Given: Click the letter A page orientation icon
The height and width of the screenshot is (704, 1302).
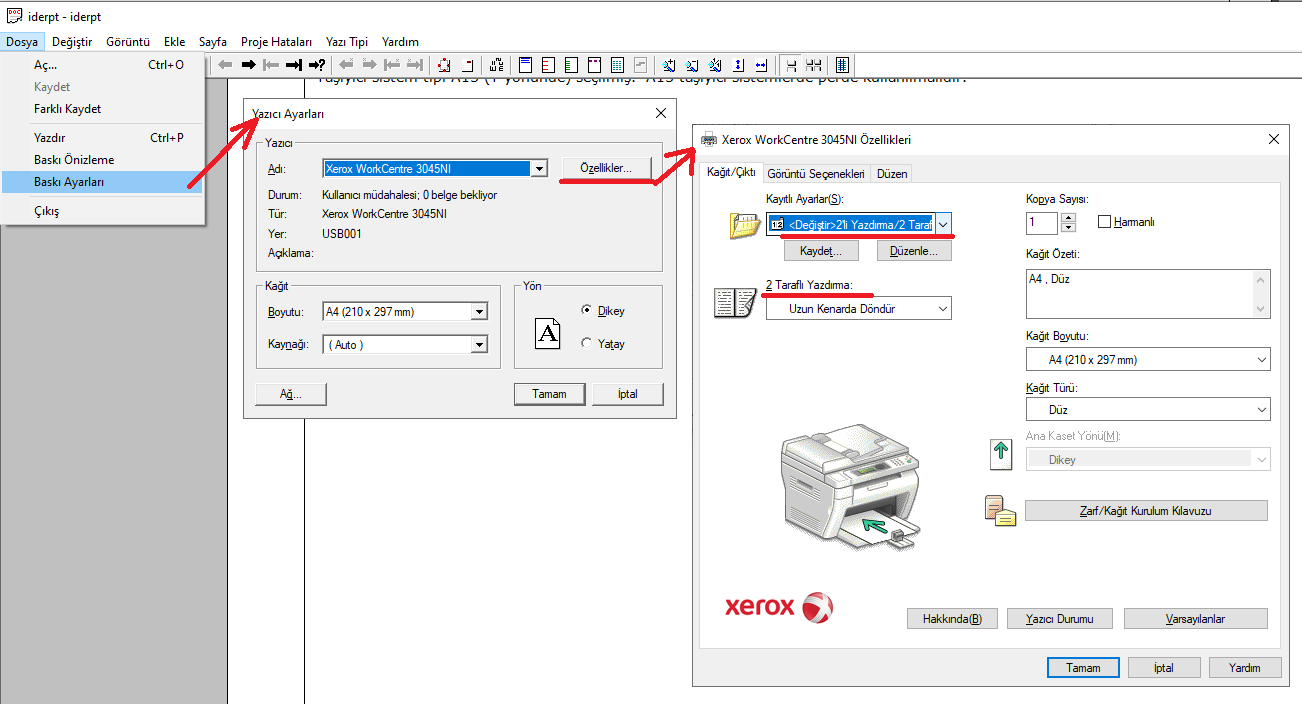Looking at the screenshot, I should pos(547,332).
